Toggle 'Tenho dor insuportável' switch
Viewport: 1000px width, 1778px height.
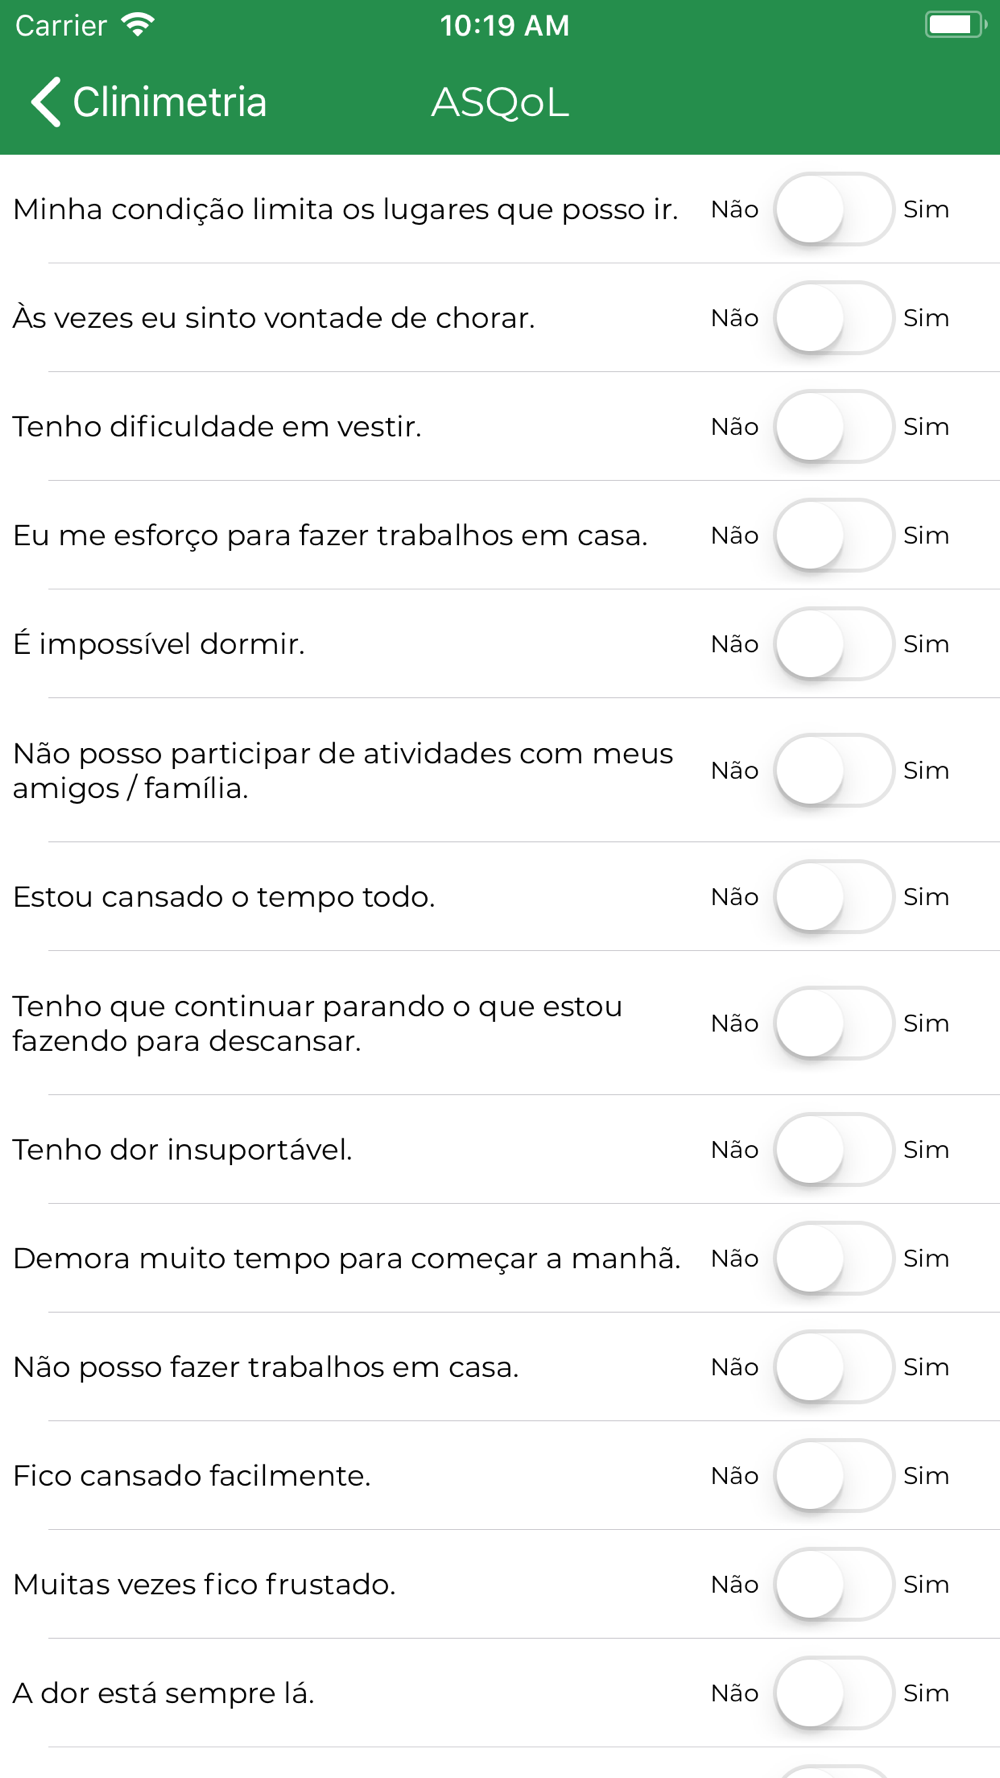[x=833, y=1150]
